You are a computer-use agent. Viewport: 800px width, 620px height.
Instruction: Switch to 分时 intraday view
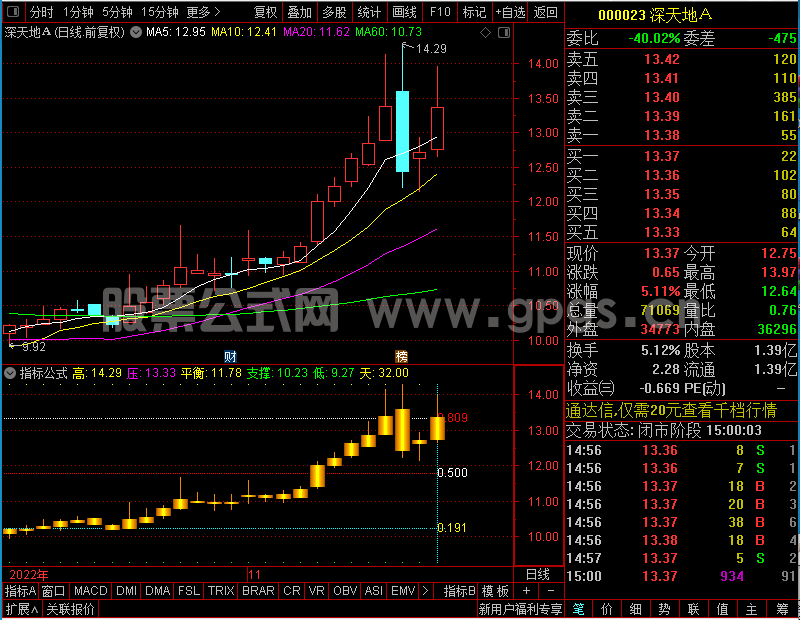[41, 12]
